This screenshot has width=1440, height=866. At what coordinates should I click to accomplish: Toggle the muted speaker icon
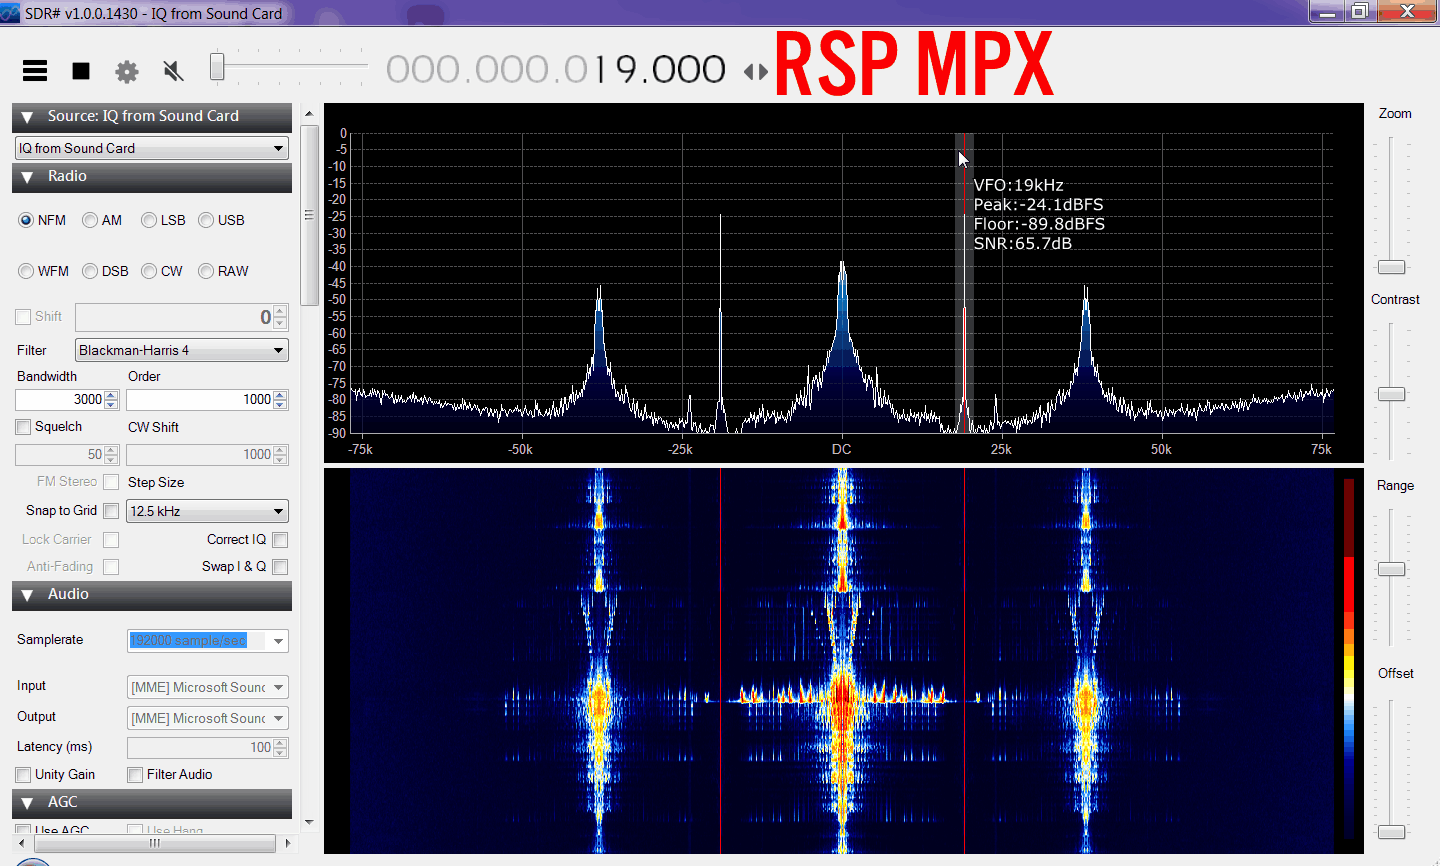(x=173, y=71)
